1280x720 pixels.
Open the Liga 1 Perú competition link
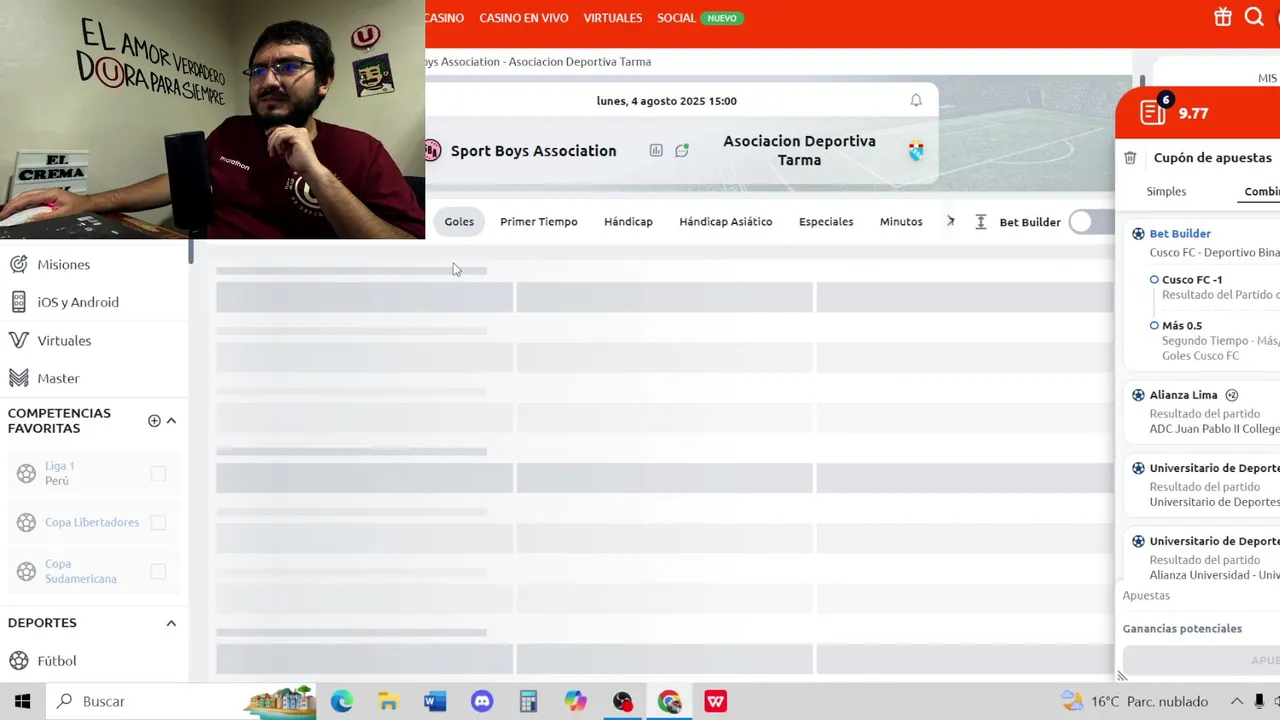tap(59, 473)
